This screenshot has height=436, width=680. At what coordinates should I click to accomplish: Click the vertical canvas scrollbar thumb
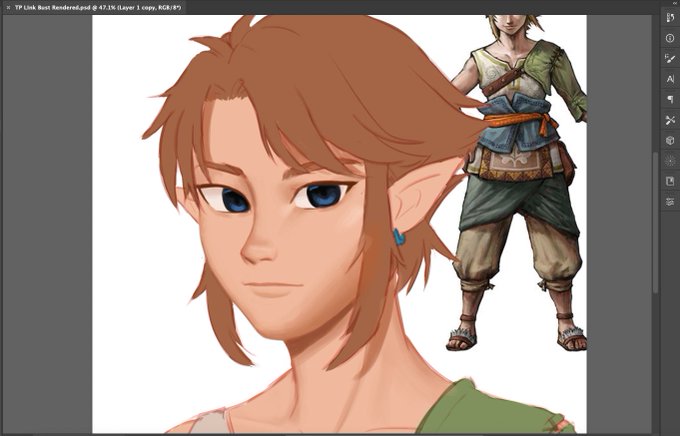click(655, 222)
